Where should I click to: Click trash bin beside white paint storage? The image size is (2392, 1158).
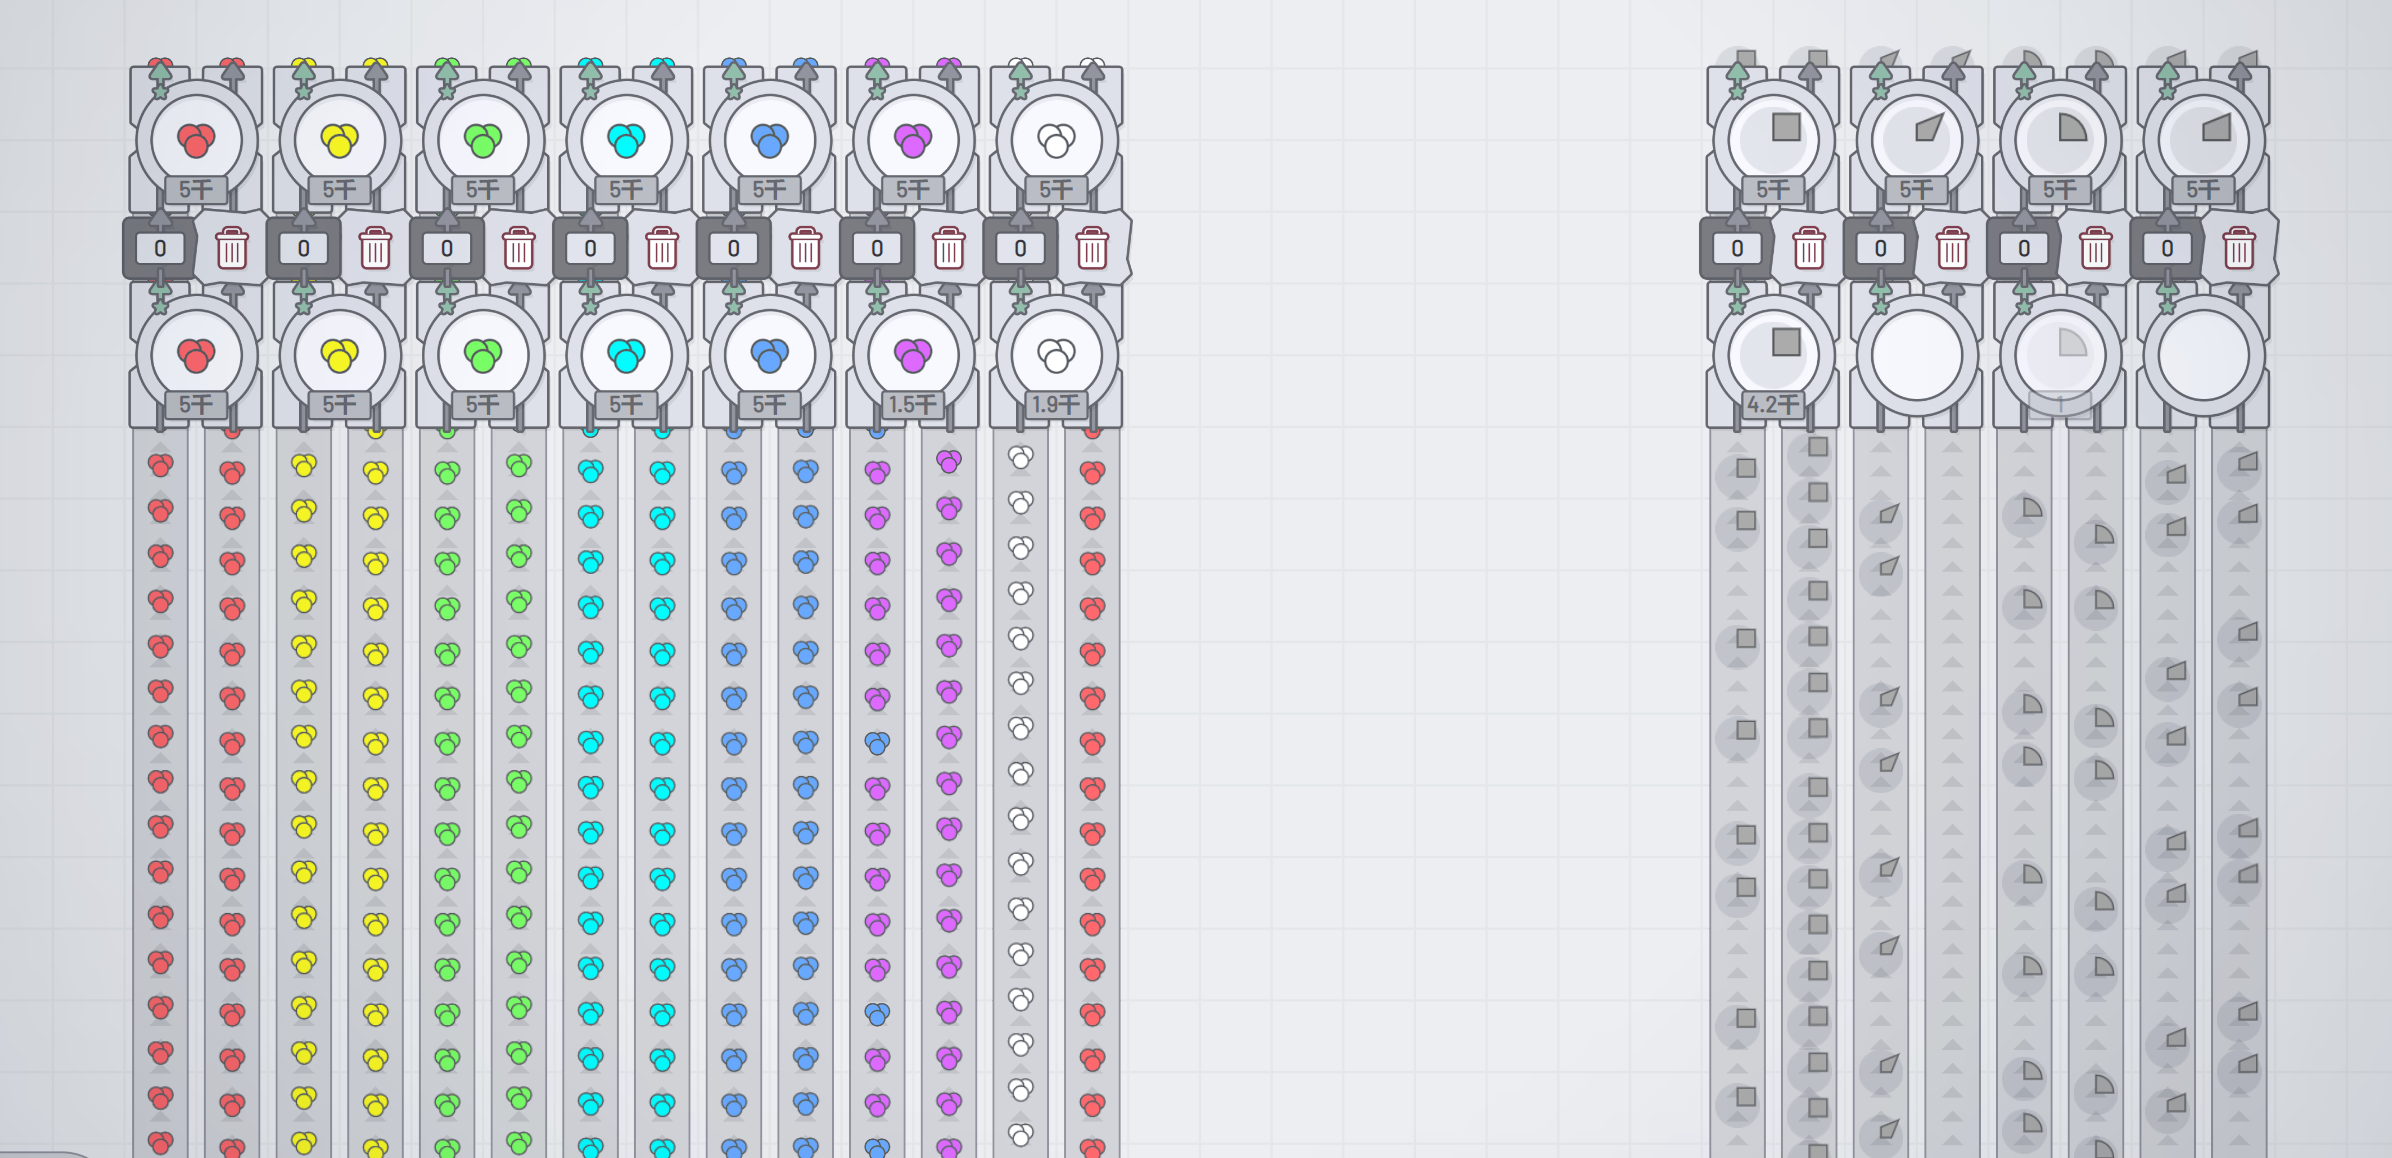[1092, 248]
